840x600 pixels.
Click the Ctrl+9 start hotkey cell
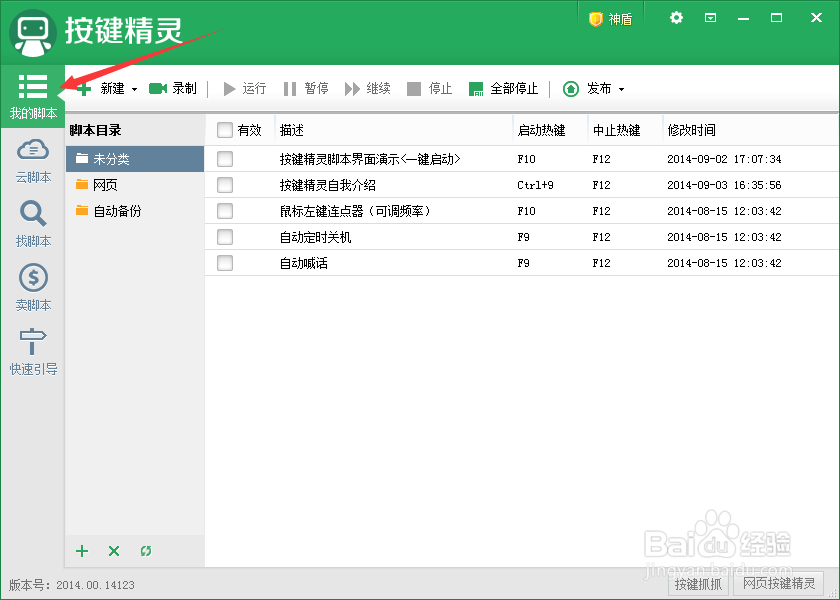click(535, 185)
